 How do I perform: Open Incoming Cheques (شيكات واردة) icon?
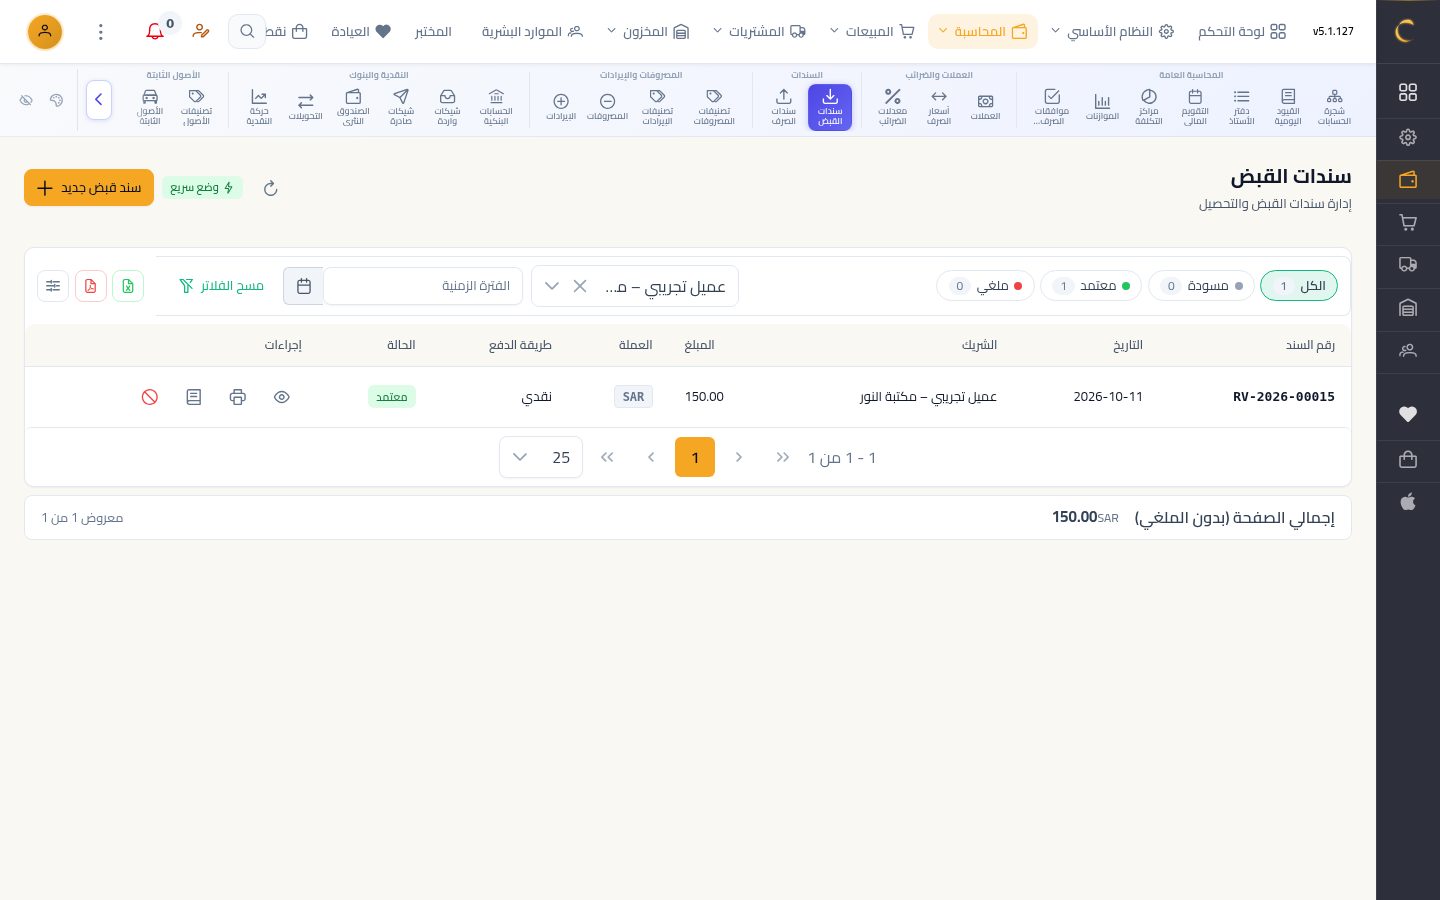tap(447, 106)
